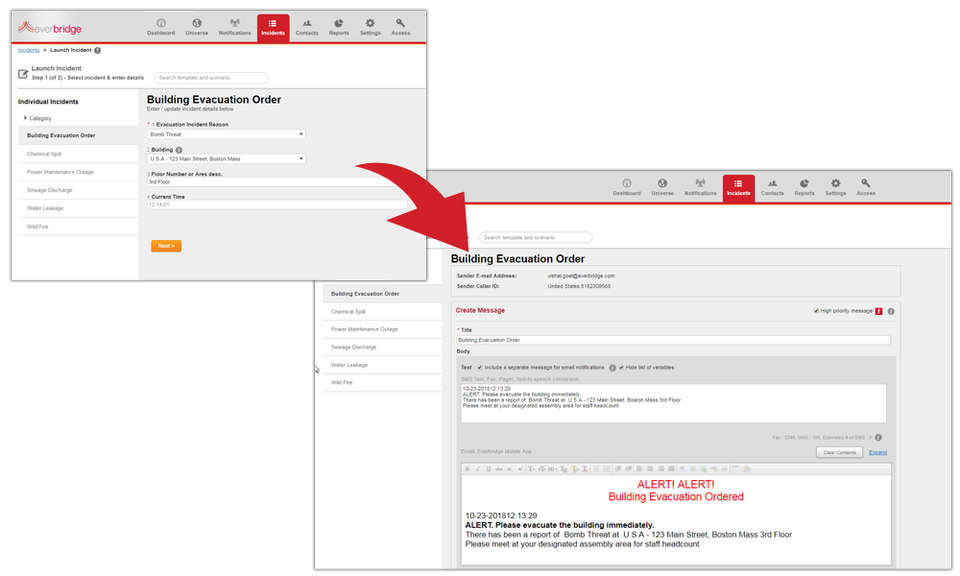Click the Expand link near Clear Contents
Image resolution: width=960 pixels, height=576 pixels.
point(878,452)
